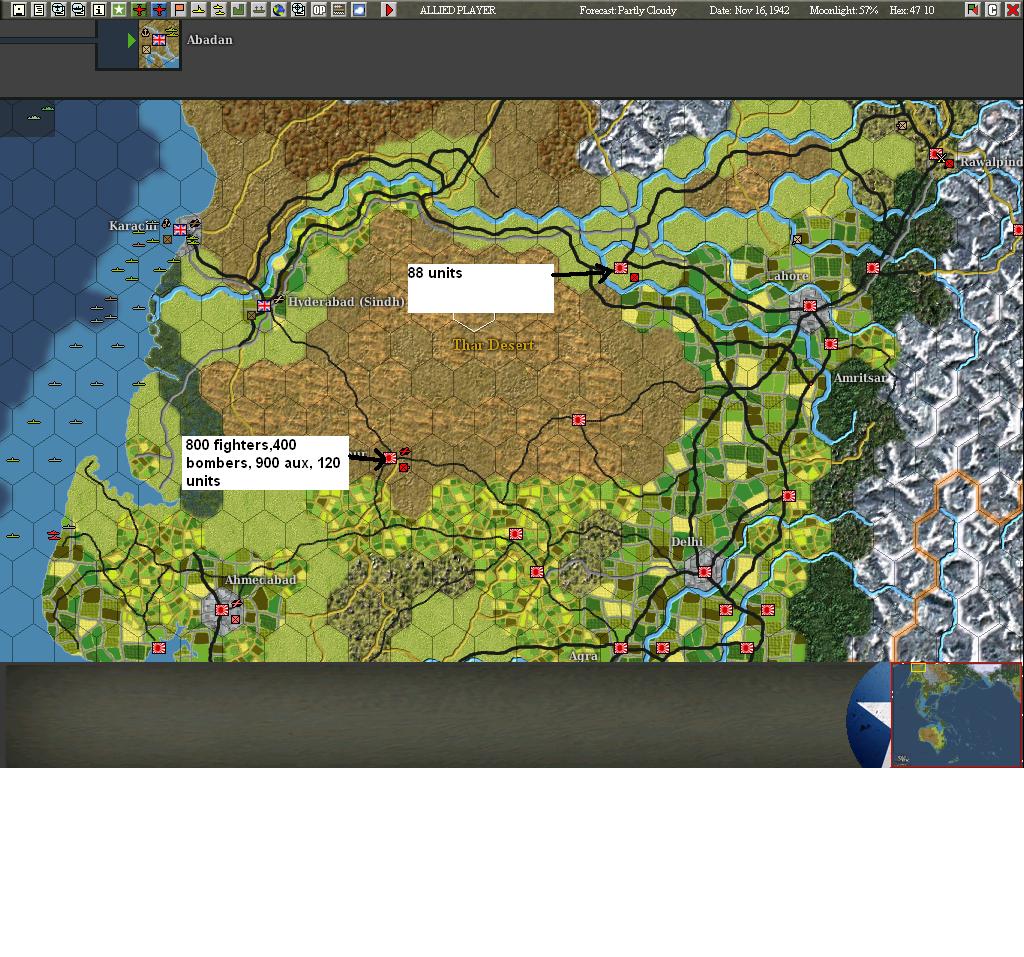Click the Abadan label text
The width and height of the screenshot is (1024, 957).
point(210,40)
